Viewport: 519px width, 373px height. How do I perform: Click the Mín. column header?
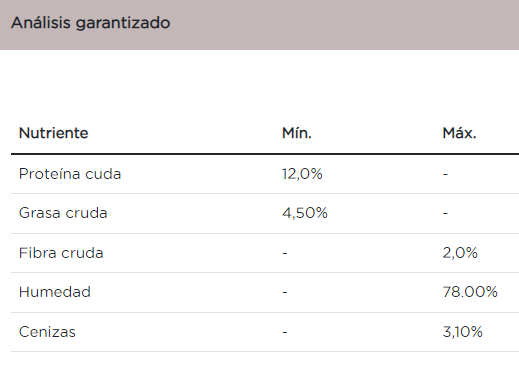[297, 133]
